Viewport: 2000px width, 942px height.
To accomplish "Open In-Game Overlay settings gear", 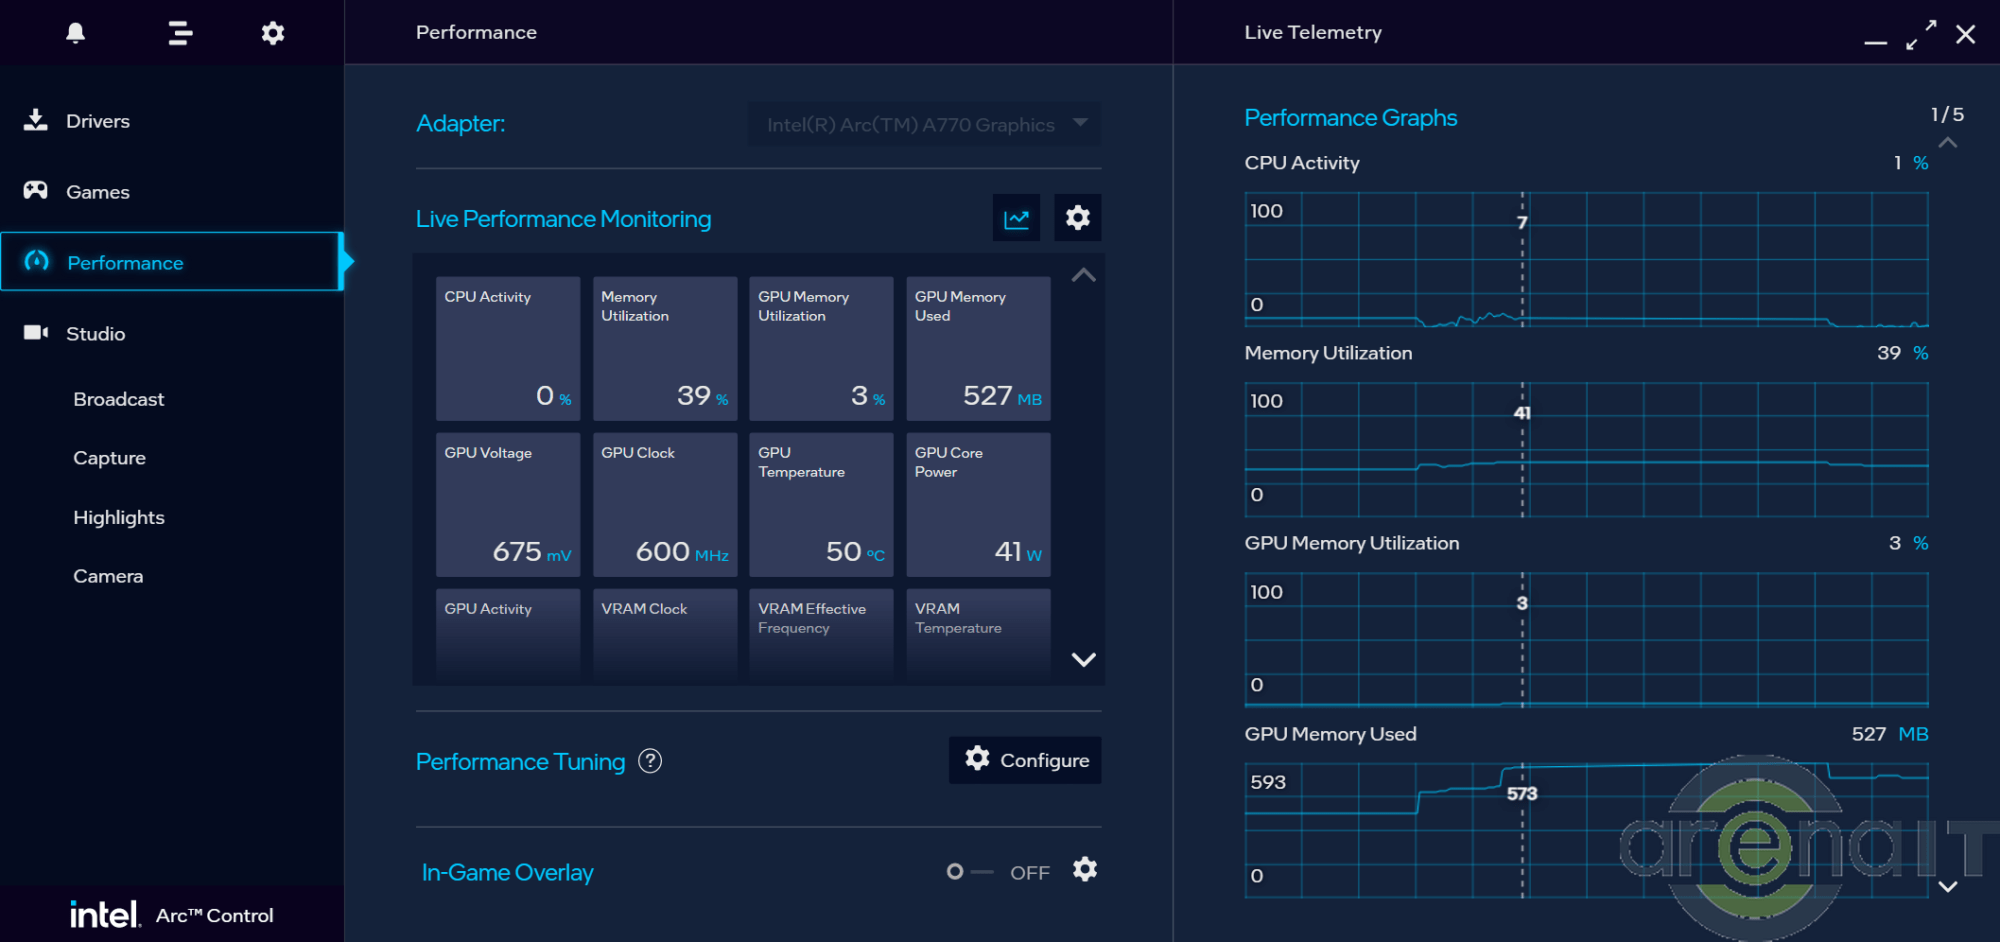I will point(1085,870).
